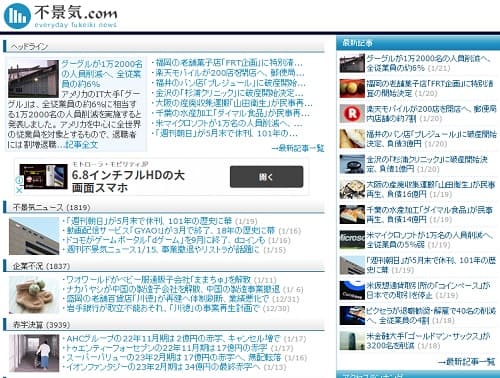Open headline link about 週刊朝日 5月末で休刊
Image resolution: width=500 pixels, height=378 pixels.
[226, 133]
